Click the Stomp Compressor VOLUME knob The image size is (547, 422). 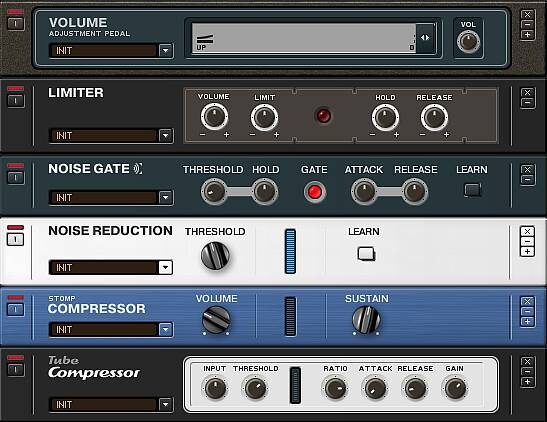pyautogui.click(x=216, y=320)
